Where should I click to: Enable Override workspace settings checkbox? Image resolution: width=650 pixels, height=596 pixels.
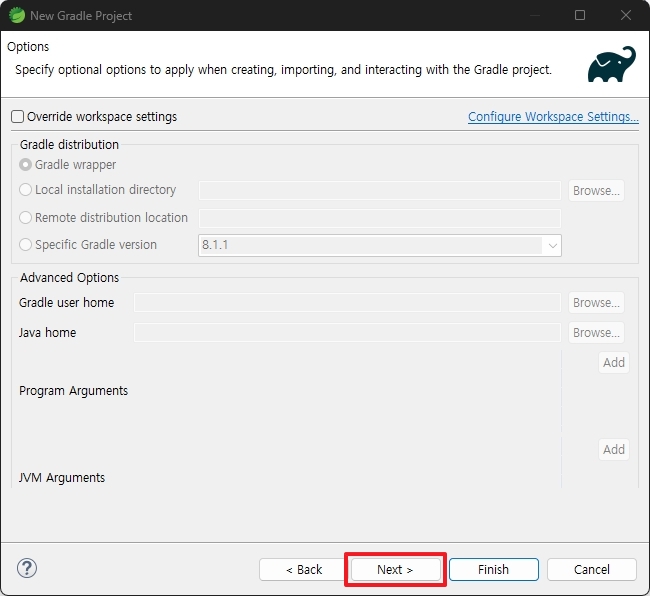(17, 117)
